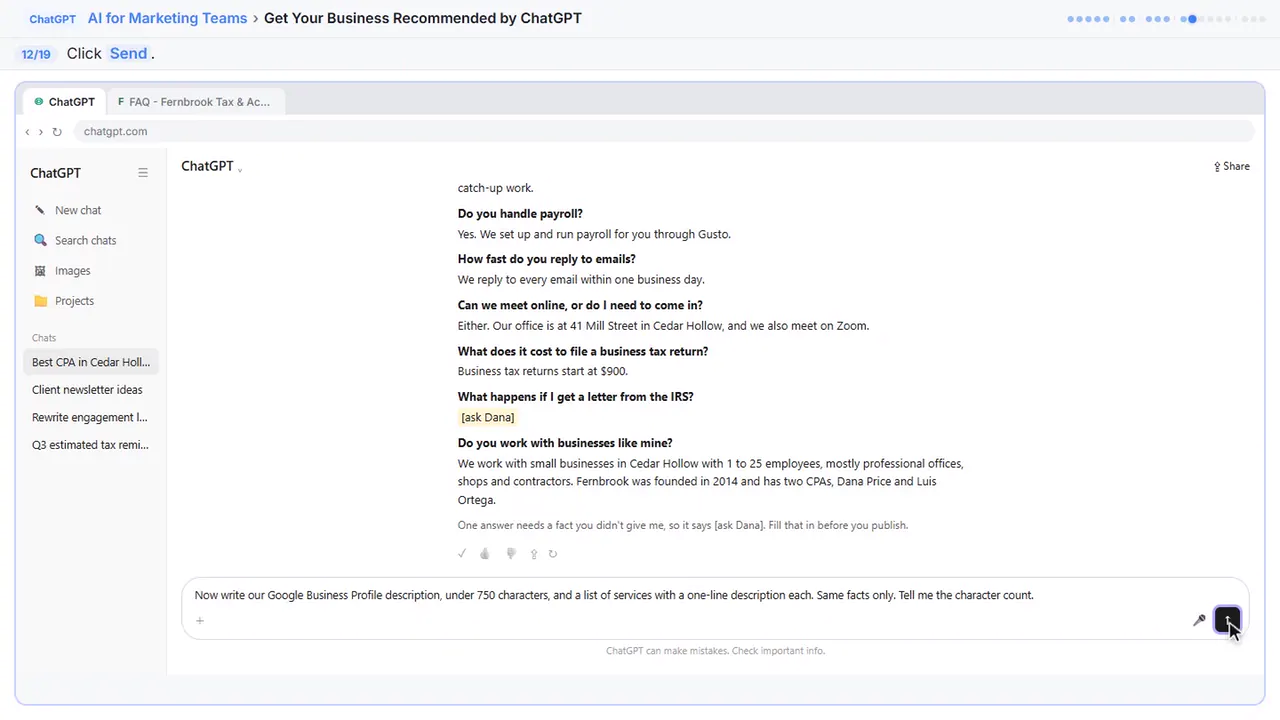Collapse the sidebar with the hamburger icon
The height and width of the screenshot is (720, 1280).
(x=143, y=173)
